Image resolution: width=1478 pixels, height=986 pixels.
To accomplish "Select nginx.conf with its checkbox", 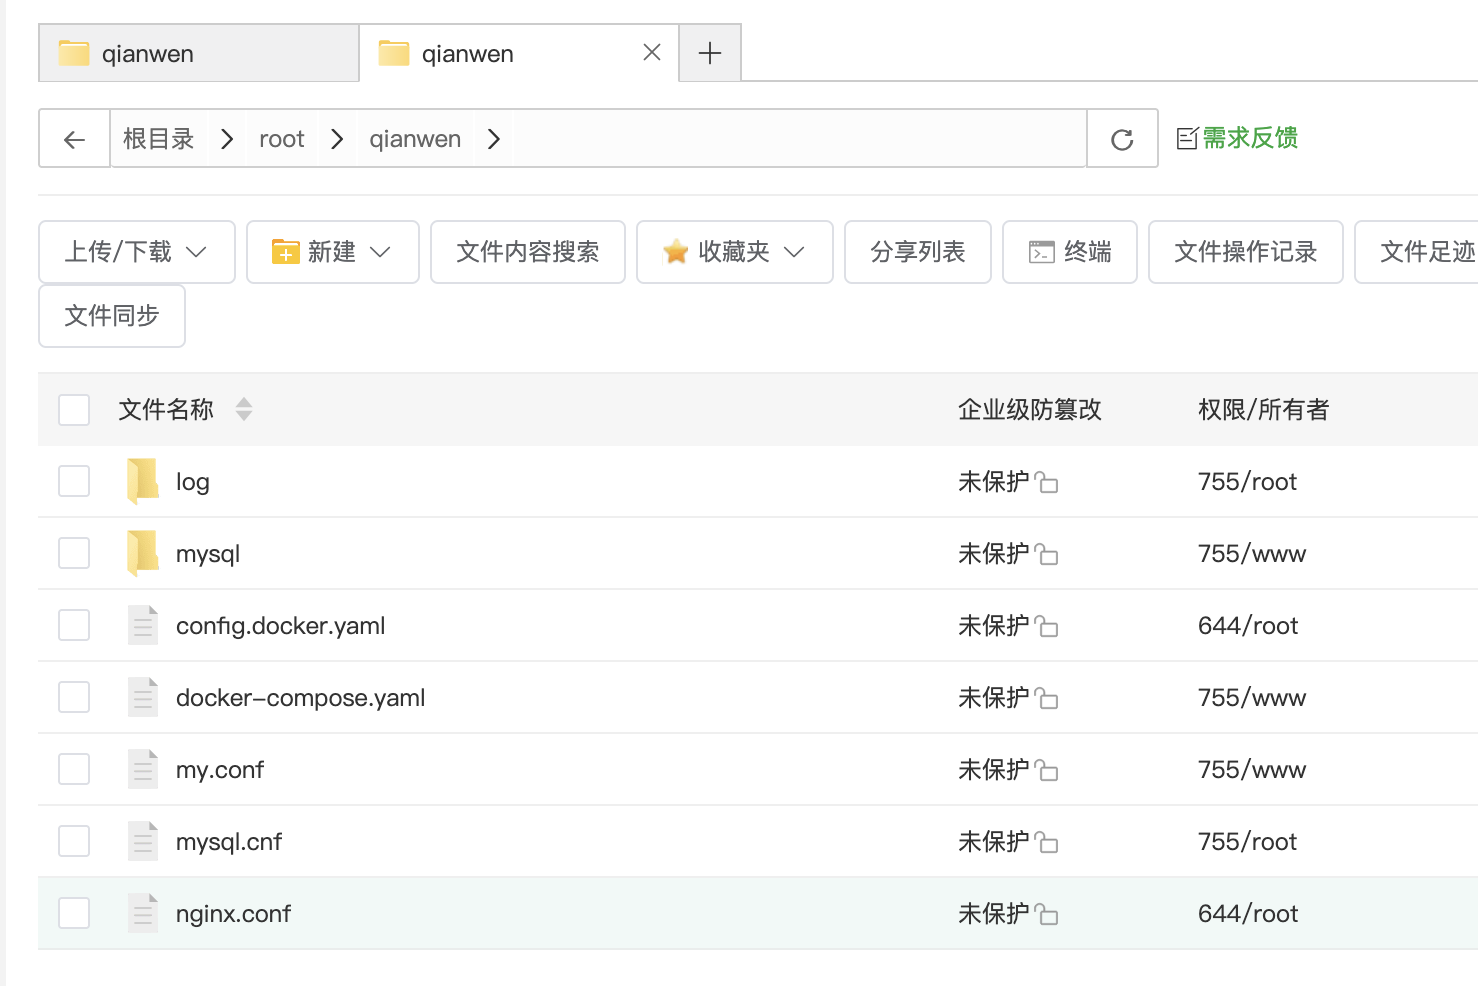I will 74,913.
